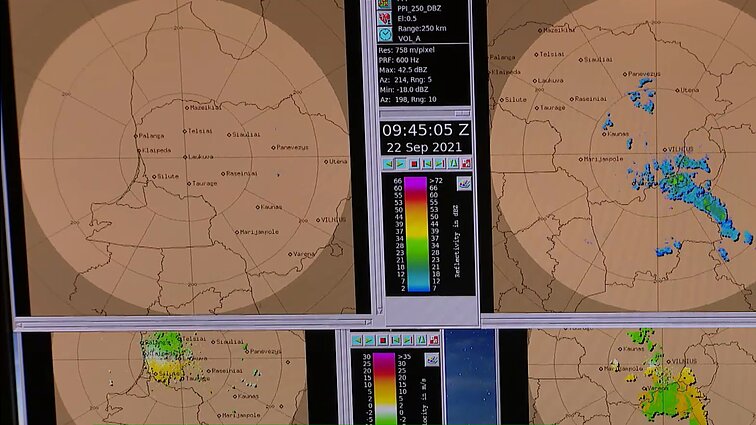The width and height of the screenshot is (756, 425).
Task: Step back one frame in velocity panel
Action: click(357, 341)
